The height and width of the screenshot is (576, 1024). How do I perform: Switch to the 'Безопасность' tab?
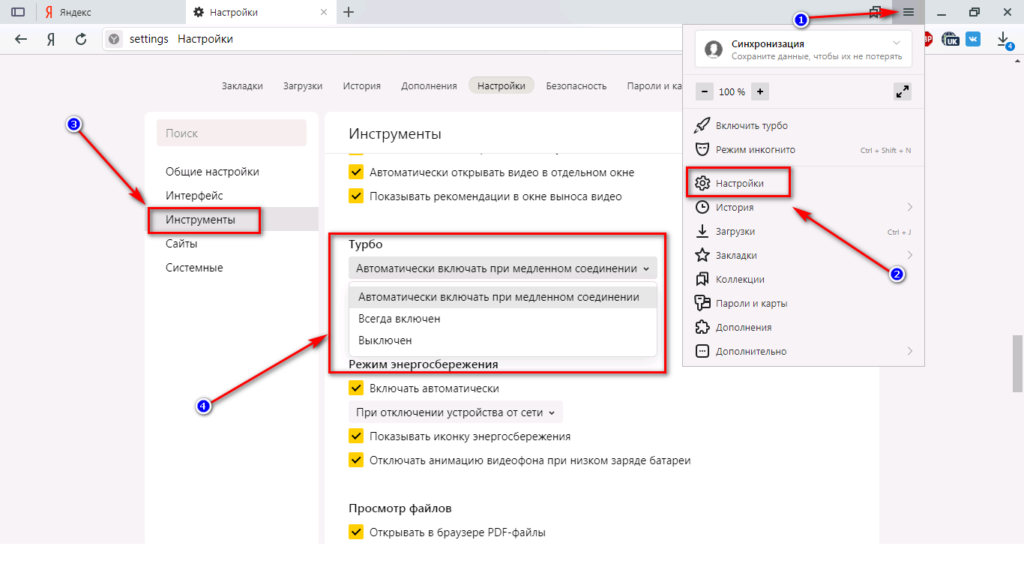pyautogui.click(x=576, y=86)
